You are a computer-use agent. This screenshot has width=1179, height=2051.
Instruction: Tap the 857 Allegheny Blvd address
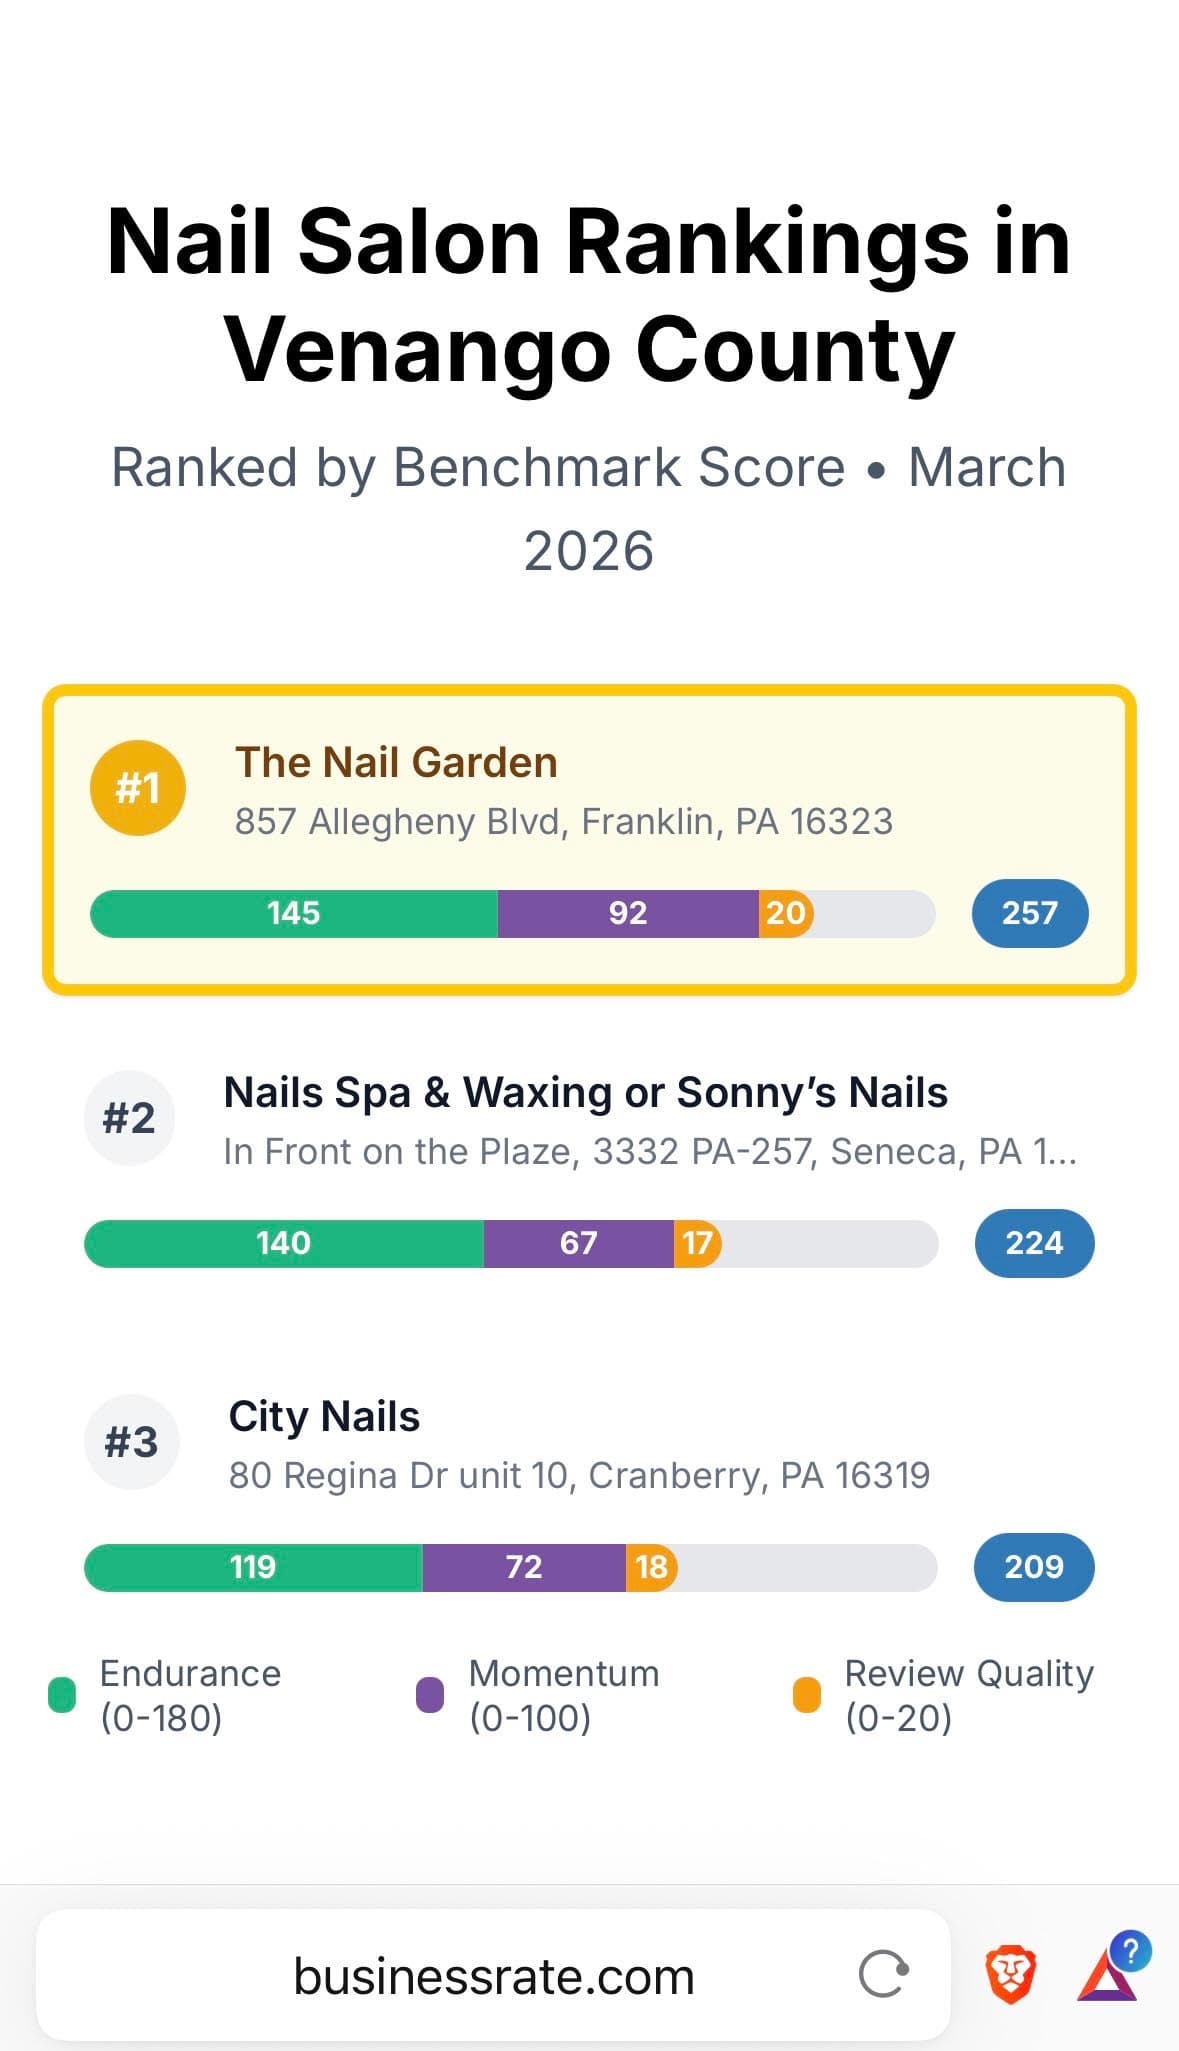click(x=563, y=822)
